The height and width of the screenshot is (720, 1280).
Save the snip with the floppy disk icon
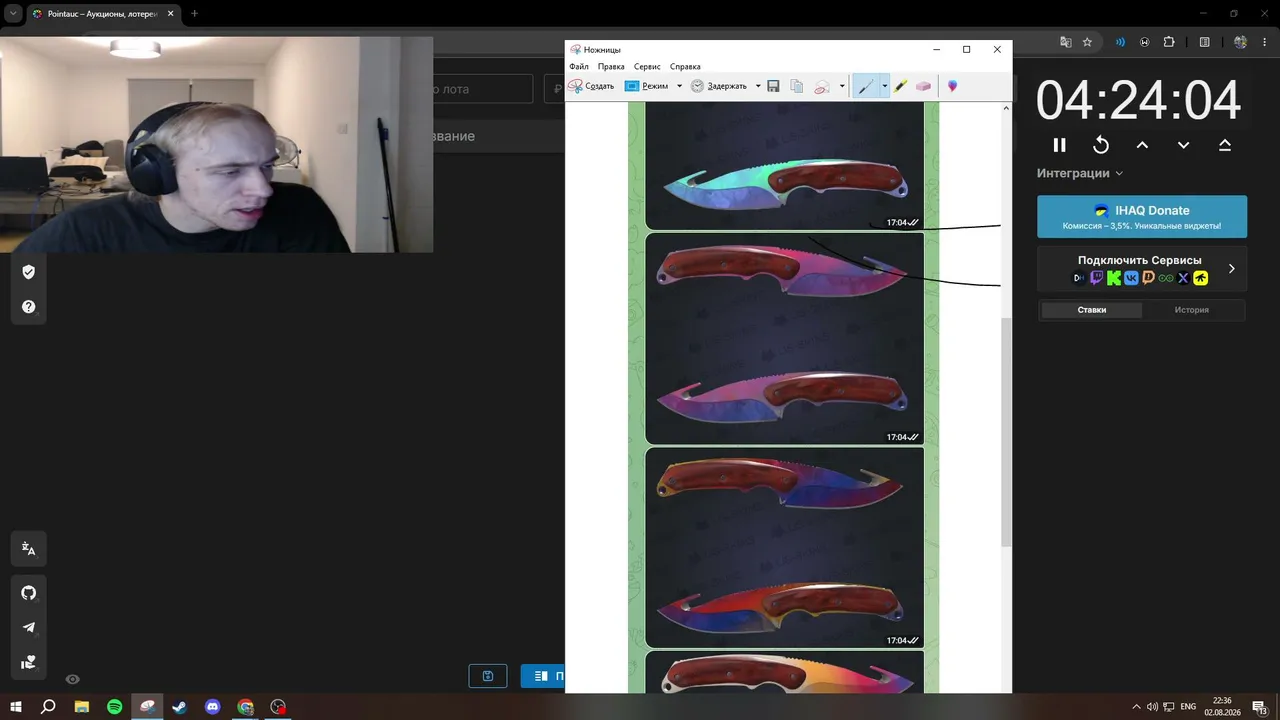tap(773, 86)
